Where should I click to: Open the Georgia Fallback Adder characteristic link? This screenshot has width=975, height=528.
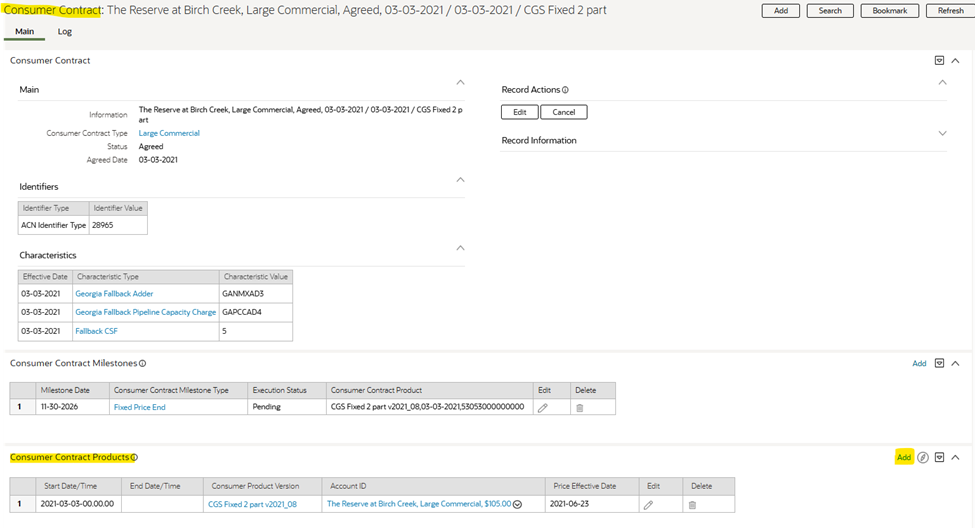tap(114, 294)
